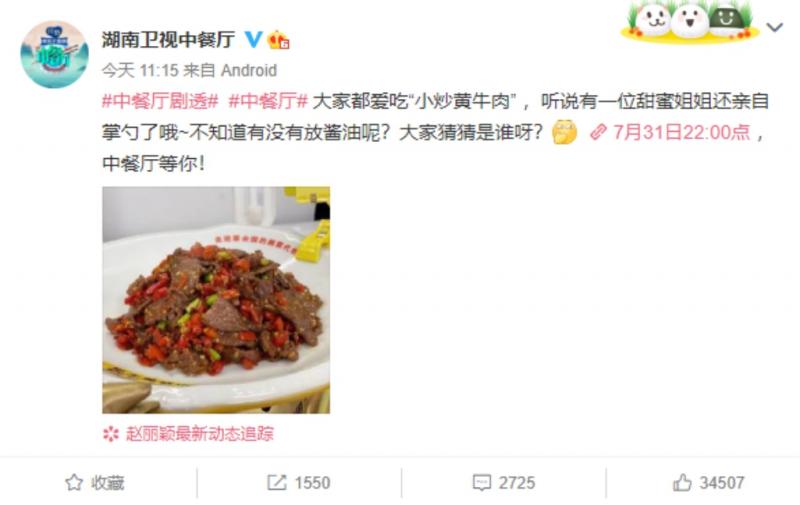
Task: Click the Android source label
Action: [249, 70]
